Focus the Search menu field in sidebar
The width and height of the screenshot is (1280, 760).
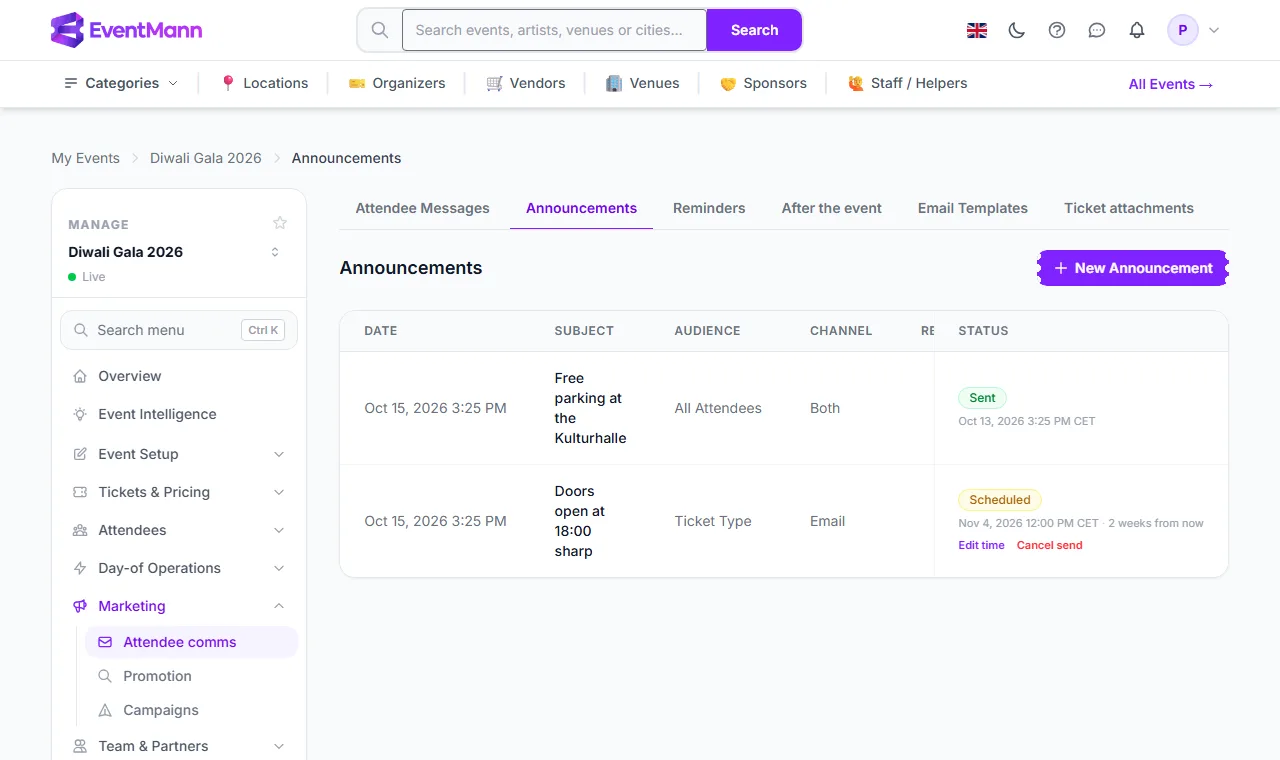pos(179,330)
